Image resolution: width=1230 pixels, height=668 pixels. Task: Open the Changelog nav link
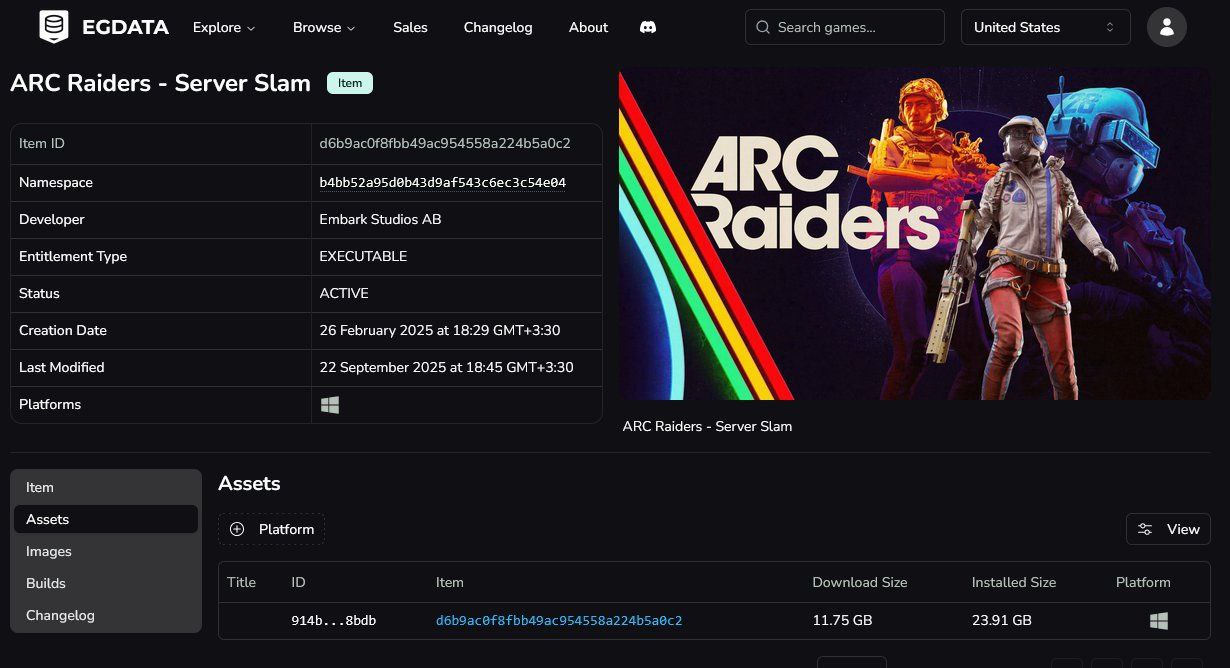click(498, 27)
